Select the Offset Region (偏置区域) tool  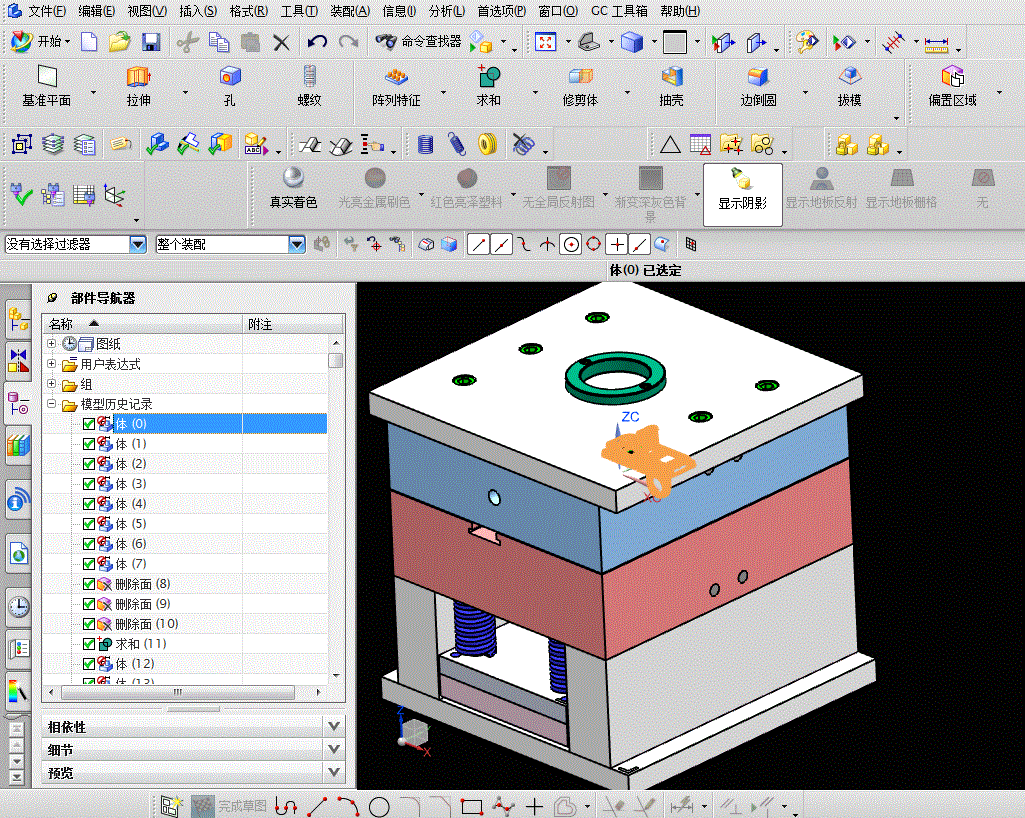click(x=952, y=77)
